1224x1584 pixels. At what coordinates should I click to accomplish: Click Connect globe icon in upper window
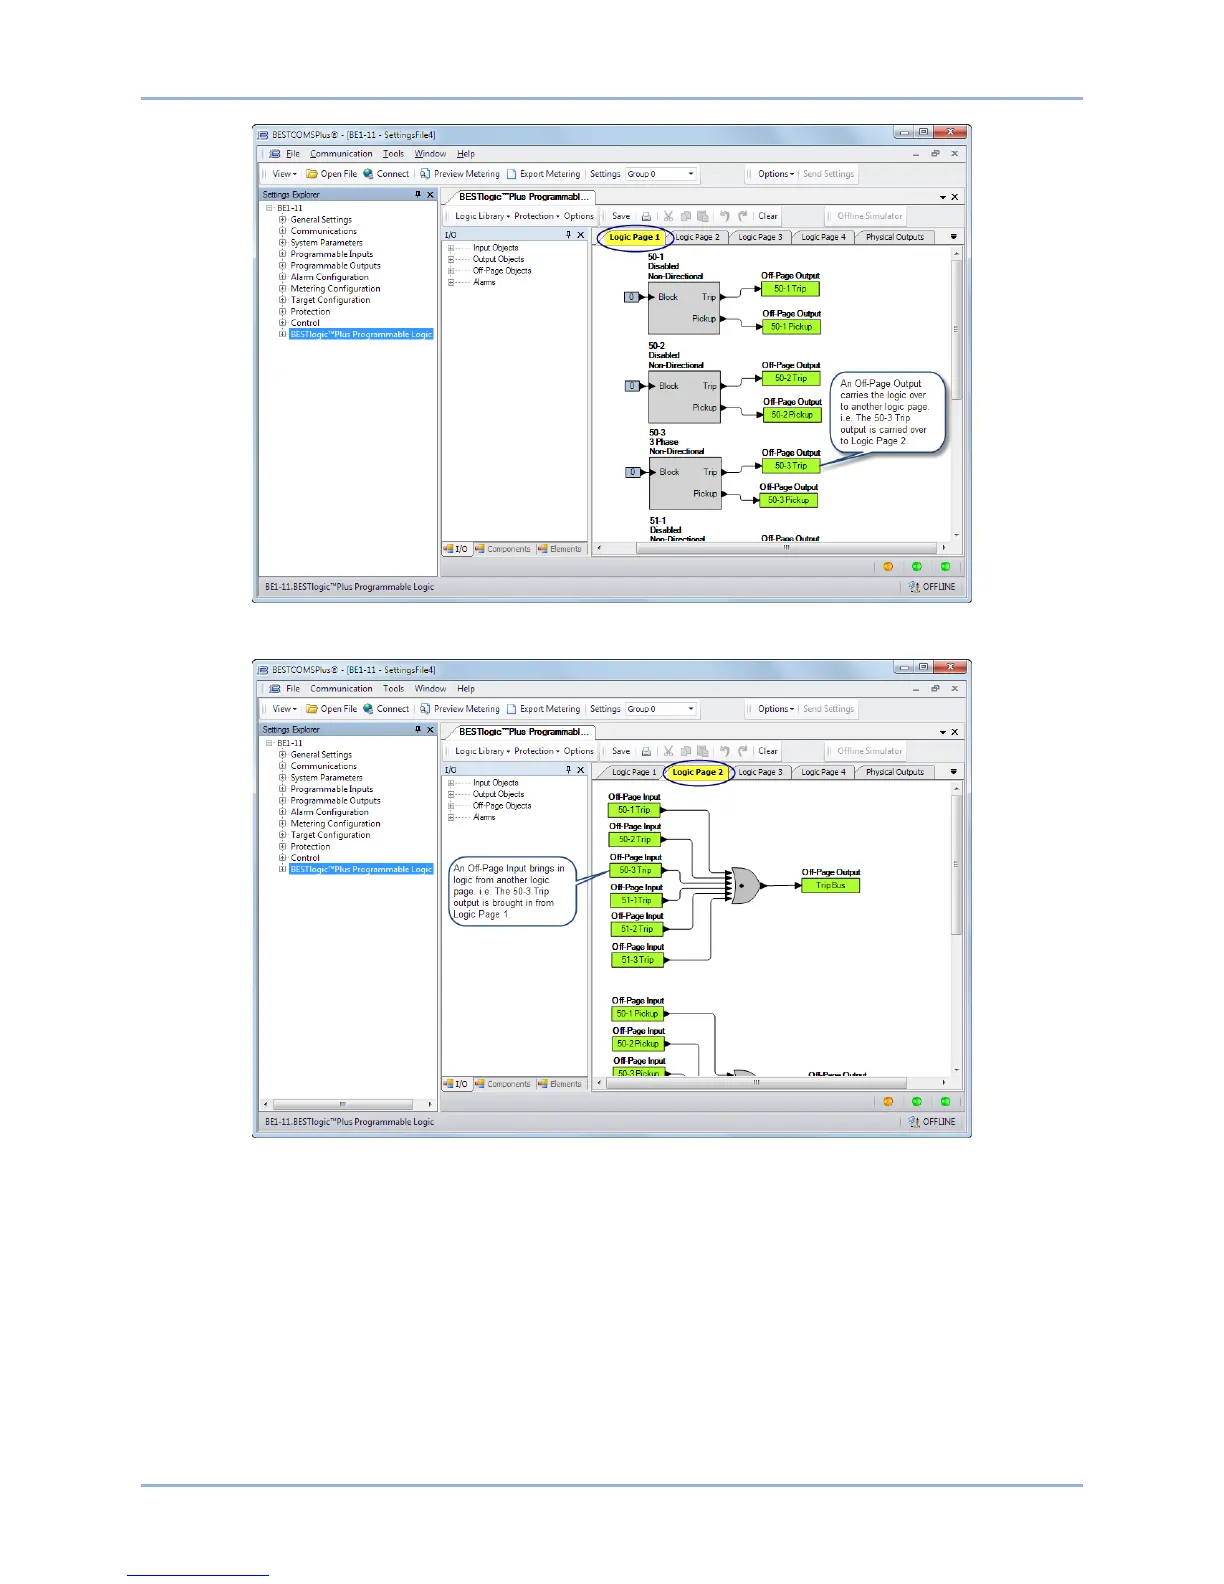(368, 174)
